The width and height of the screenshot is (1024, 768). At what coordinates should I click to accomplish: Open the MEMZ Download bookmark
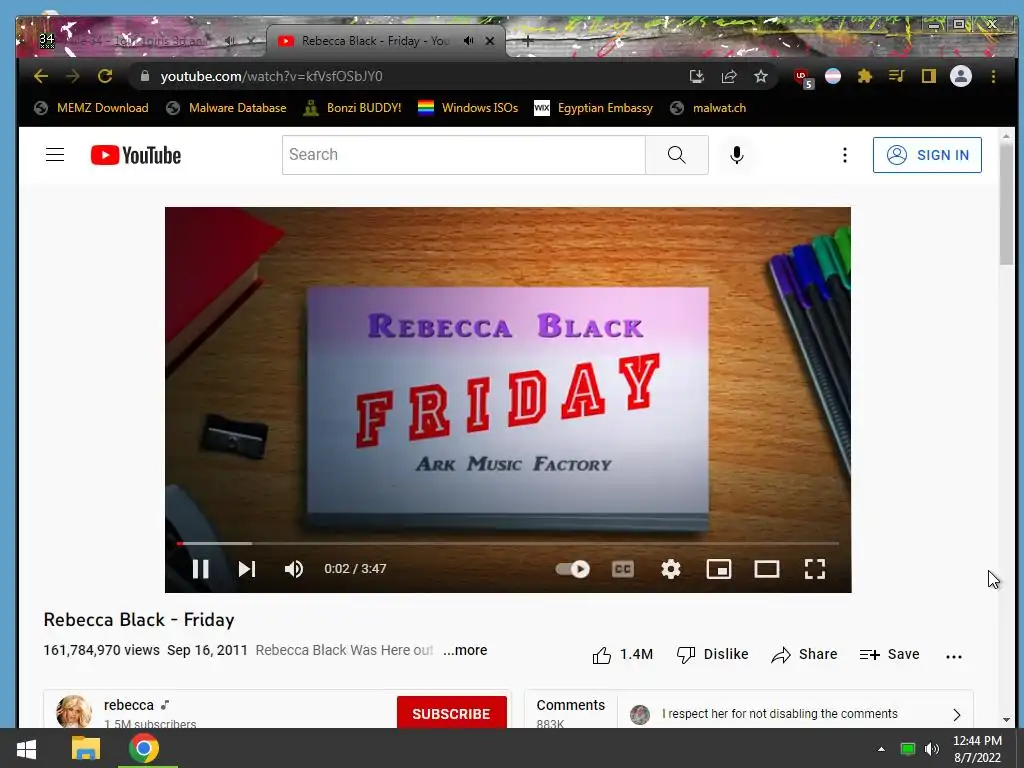coord(91,108)
